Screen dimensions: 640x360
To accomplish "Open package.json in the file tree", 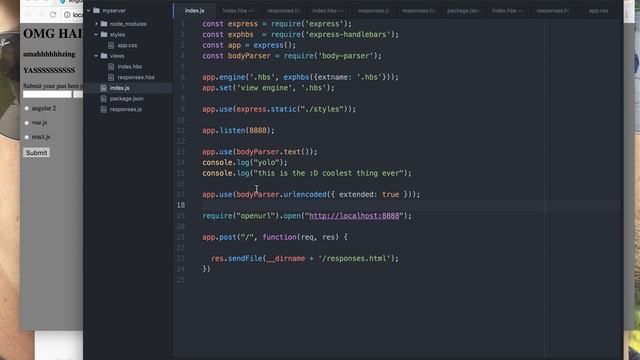I will pyautogui.click(x=127, y=98).
